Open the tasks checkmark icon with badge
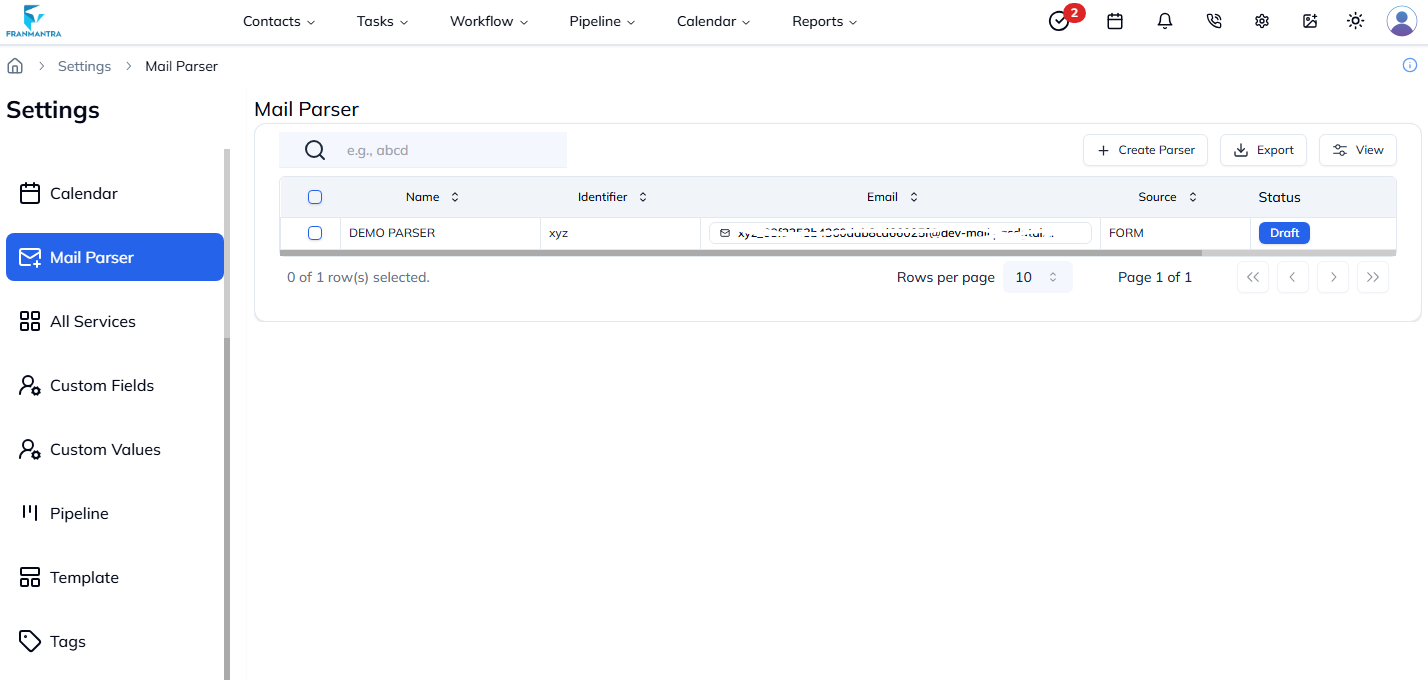 (x=1059, y=21)
